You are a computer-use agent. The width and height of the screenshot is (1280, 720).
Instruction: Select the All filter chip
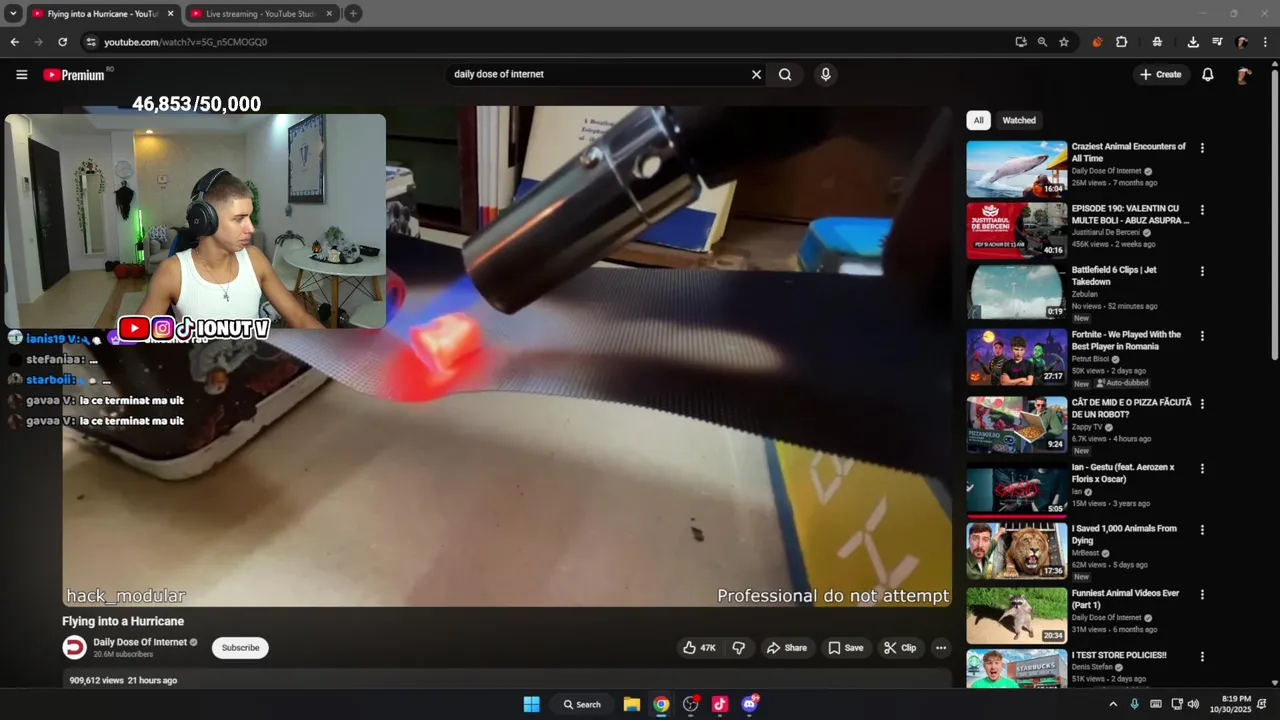tap(978, 120)
